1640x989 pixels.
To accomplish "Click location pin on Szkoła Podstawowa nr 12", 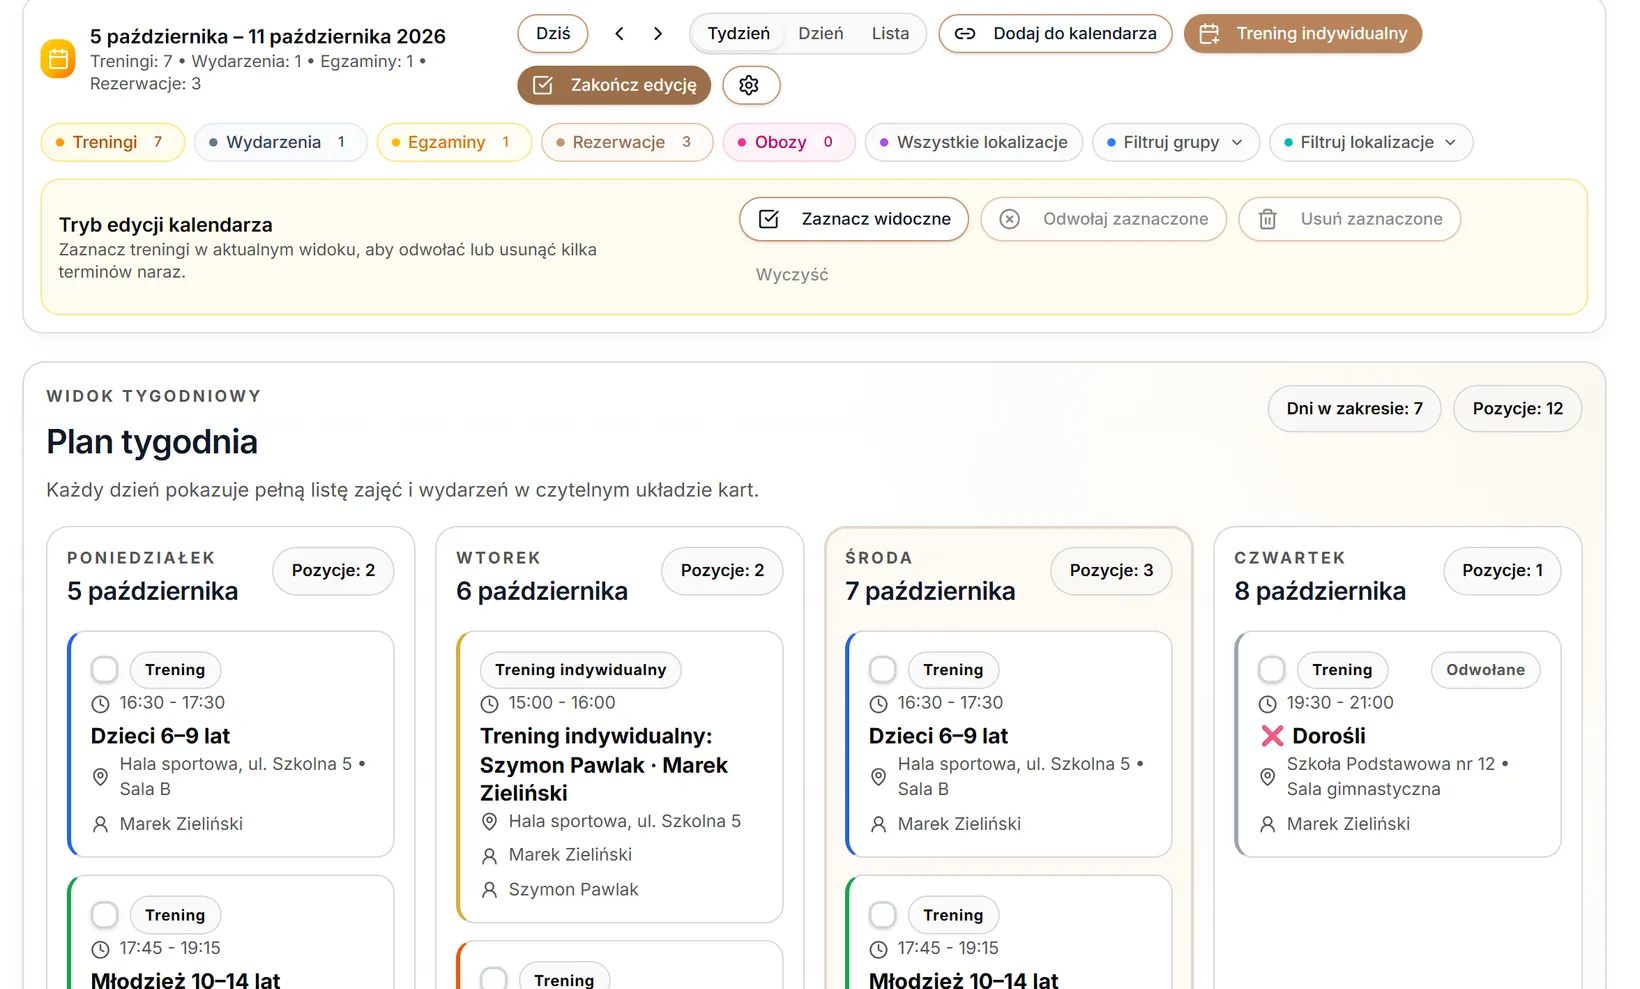I will tap(1267, 777).
